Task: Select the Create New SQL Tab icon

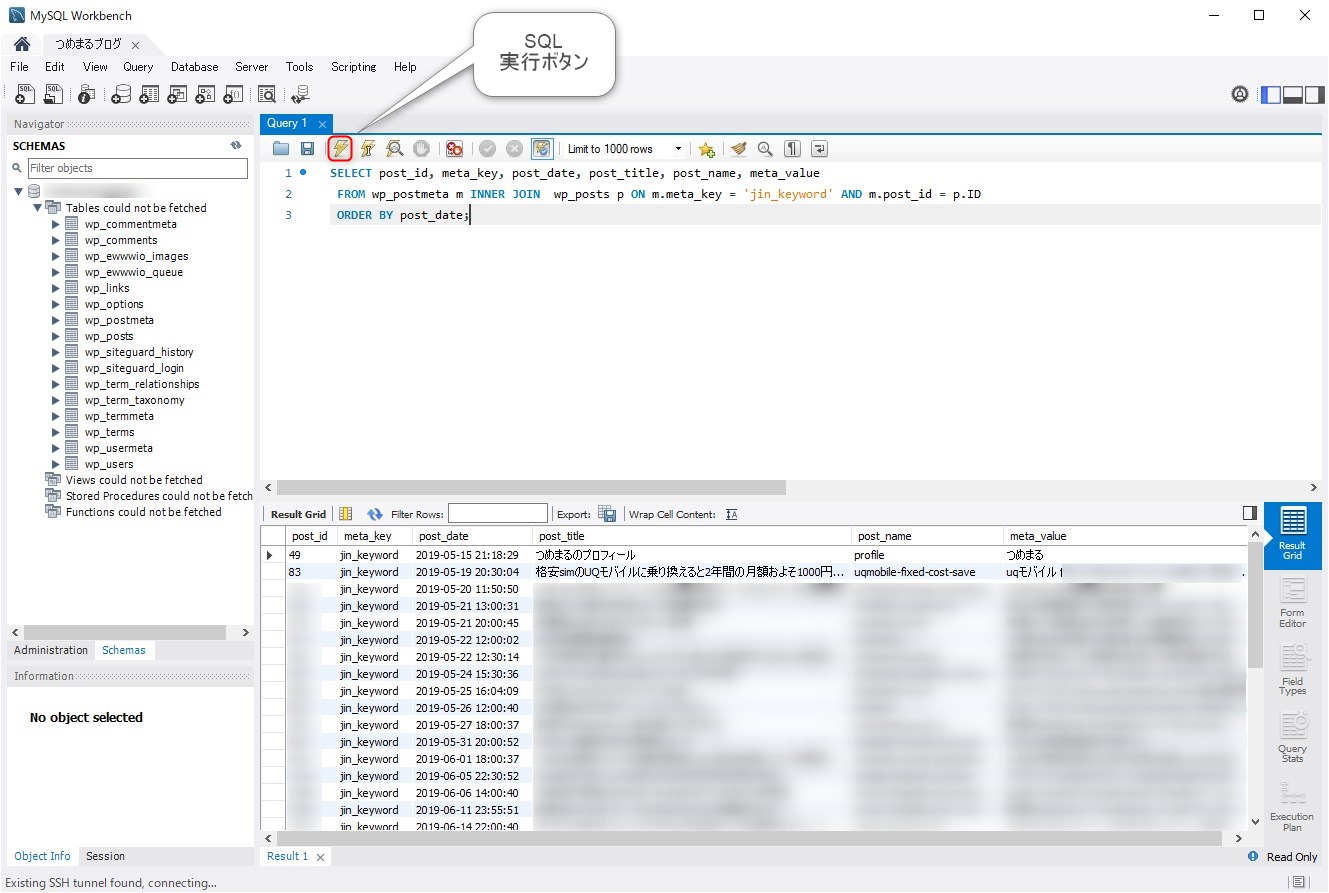Action: click(24, 93)
